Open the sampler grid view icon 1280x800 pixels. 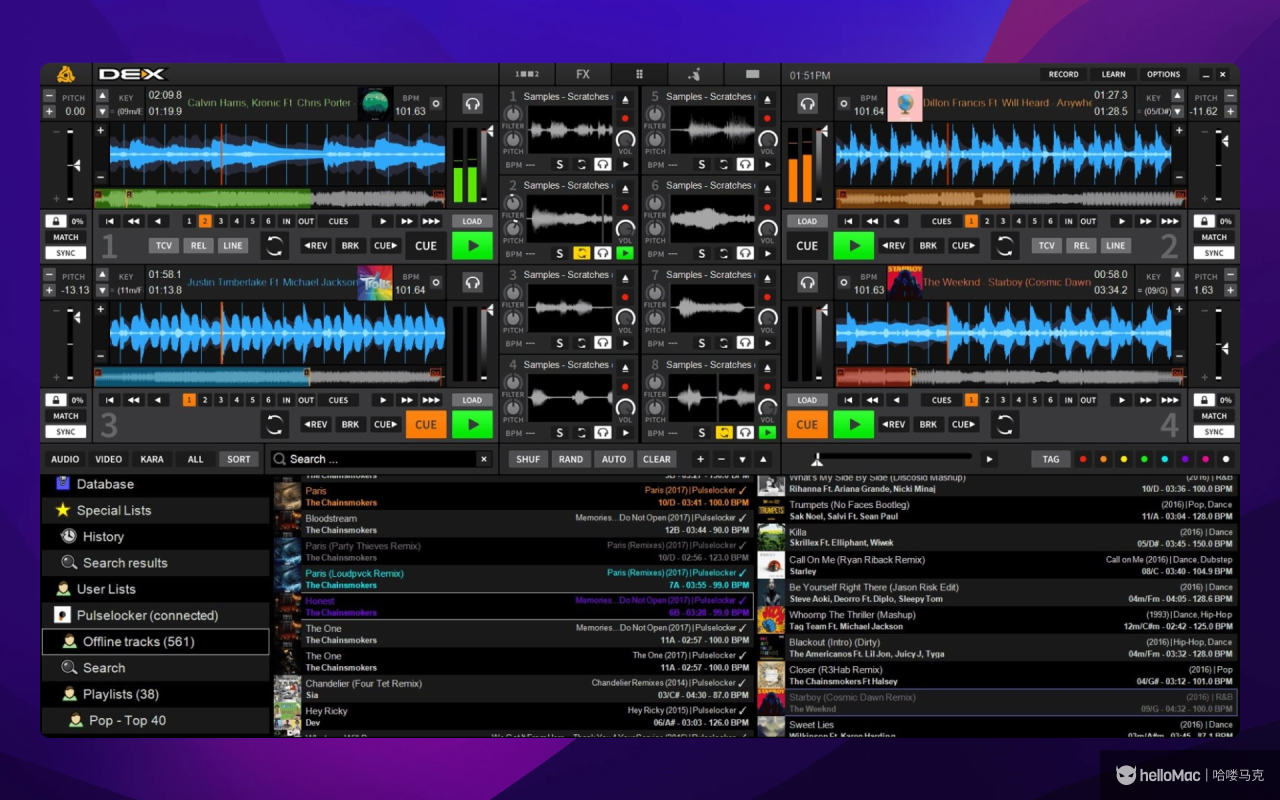[x=640, y=74]
